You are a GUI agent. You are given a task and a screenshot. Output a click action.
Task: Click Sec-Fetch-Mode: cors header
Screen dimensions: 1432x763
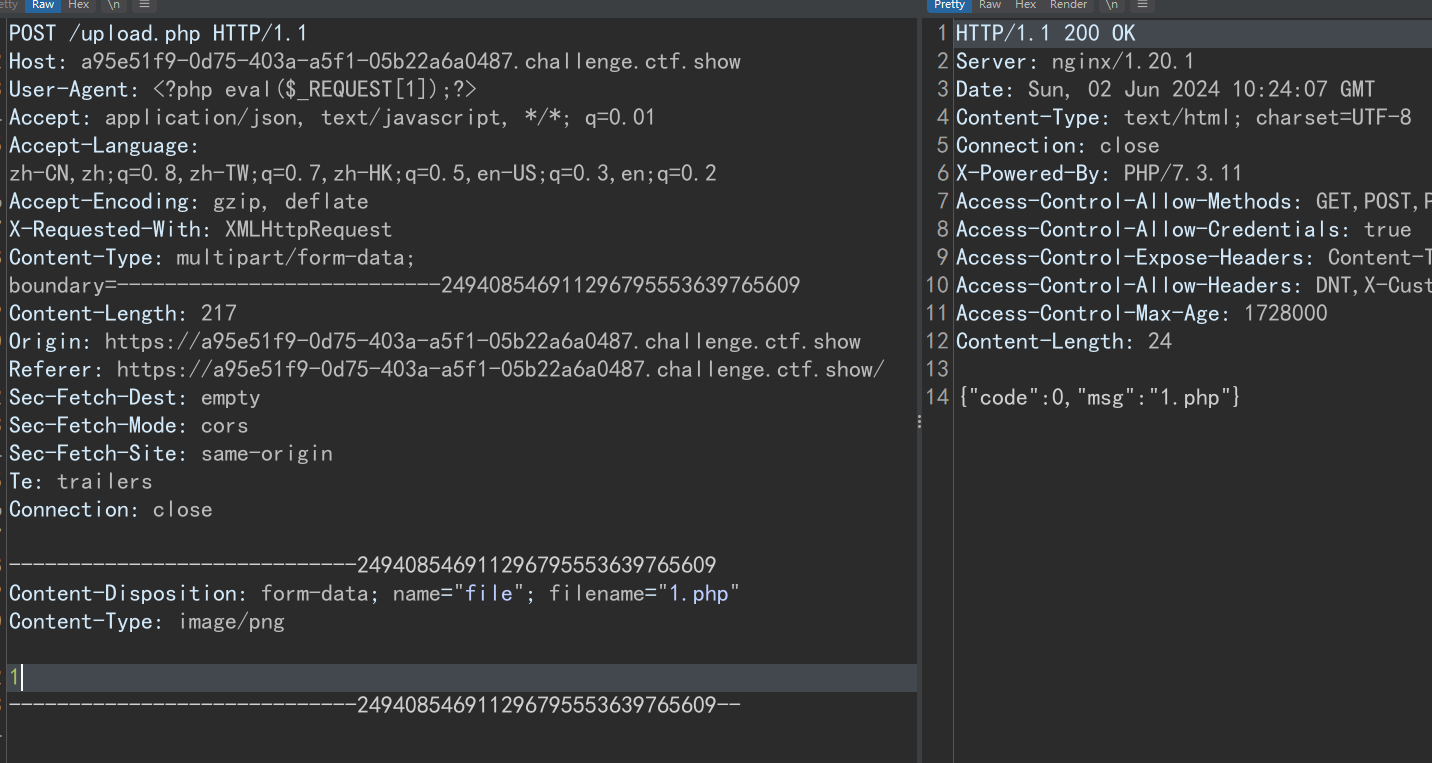129,425
